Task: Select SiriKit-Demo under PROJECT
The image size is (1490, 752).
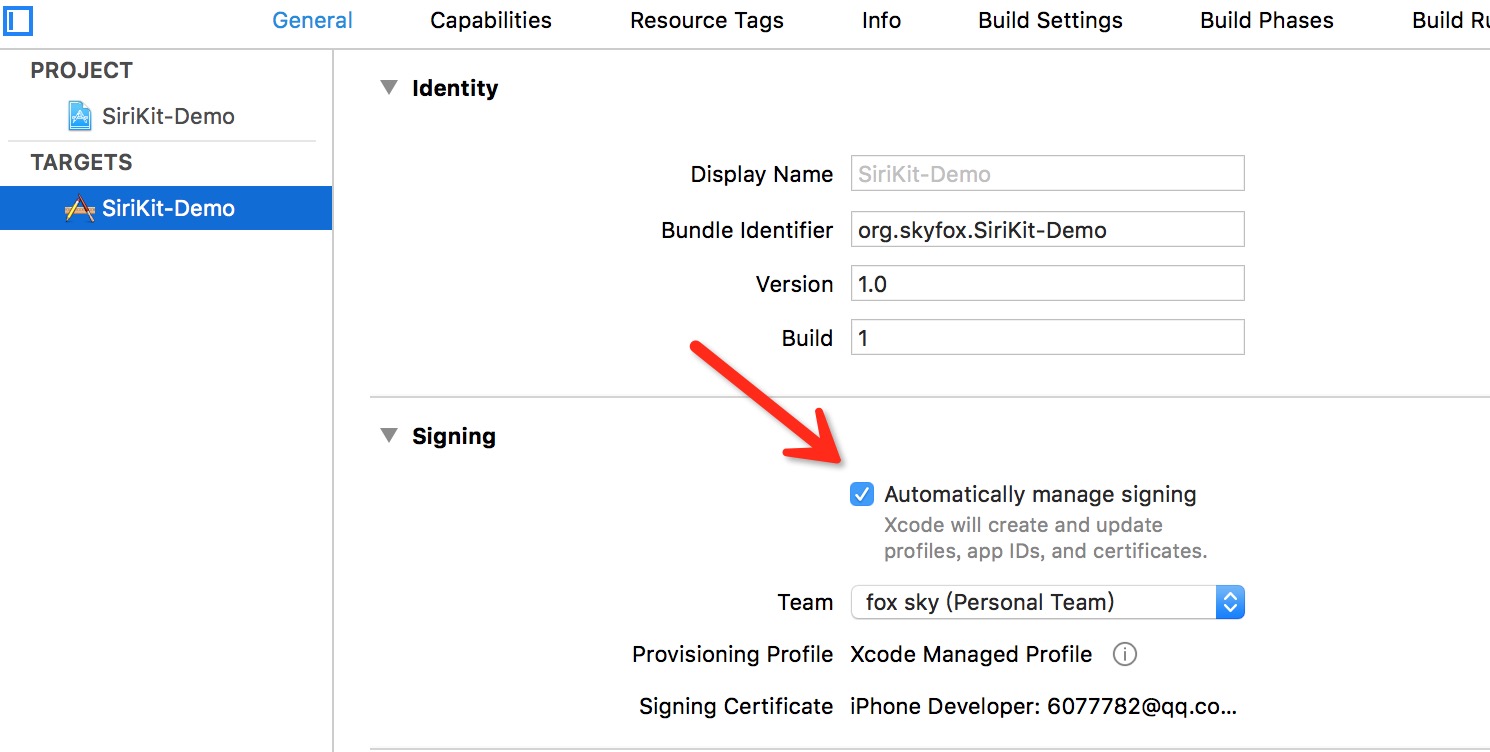Action: click(x=166, y=116)
